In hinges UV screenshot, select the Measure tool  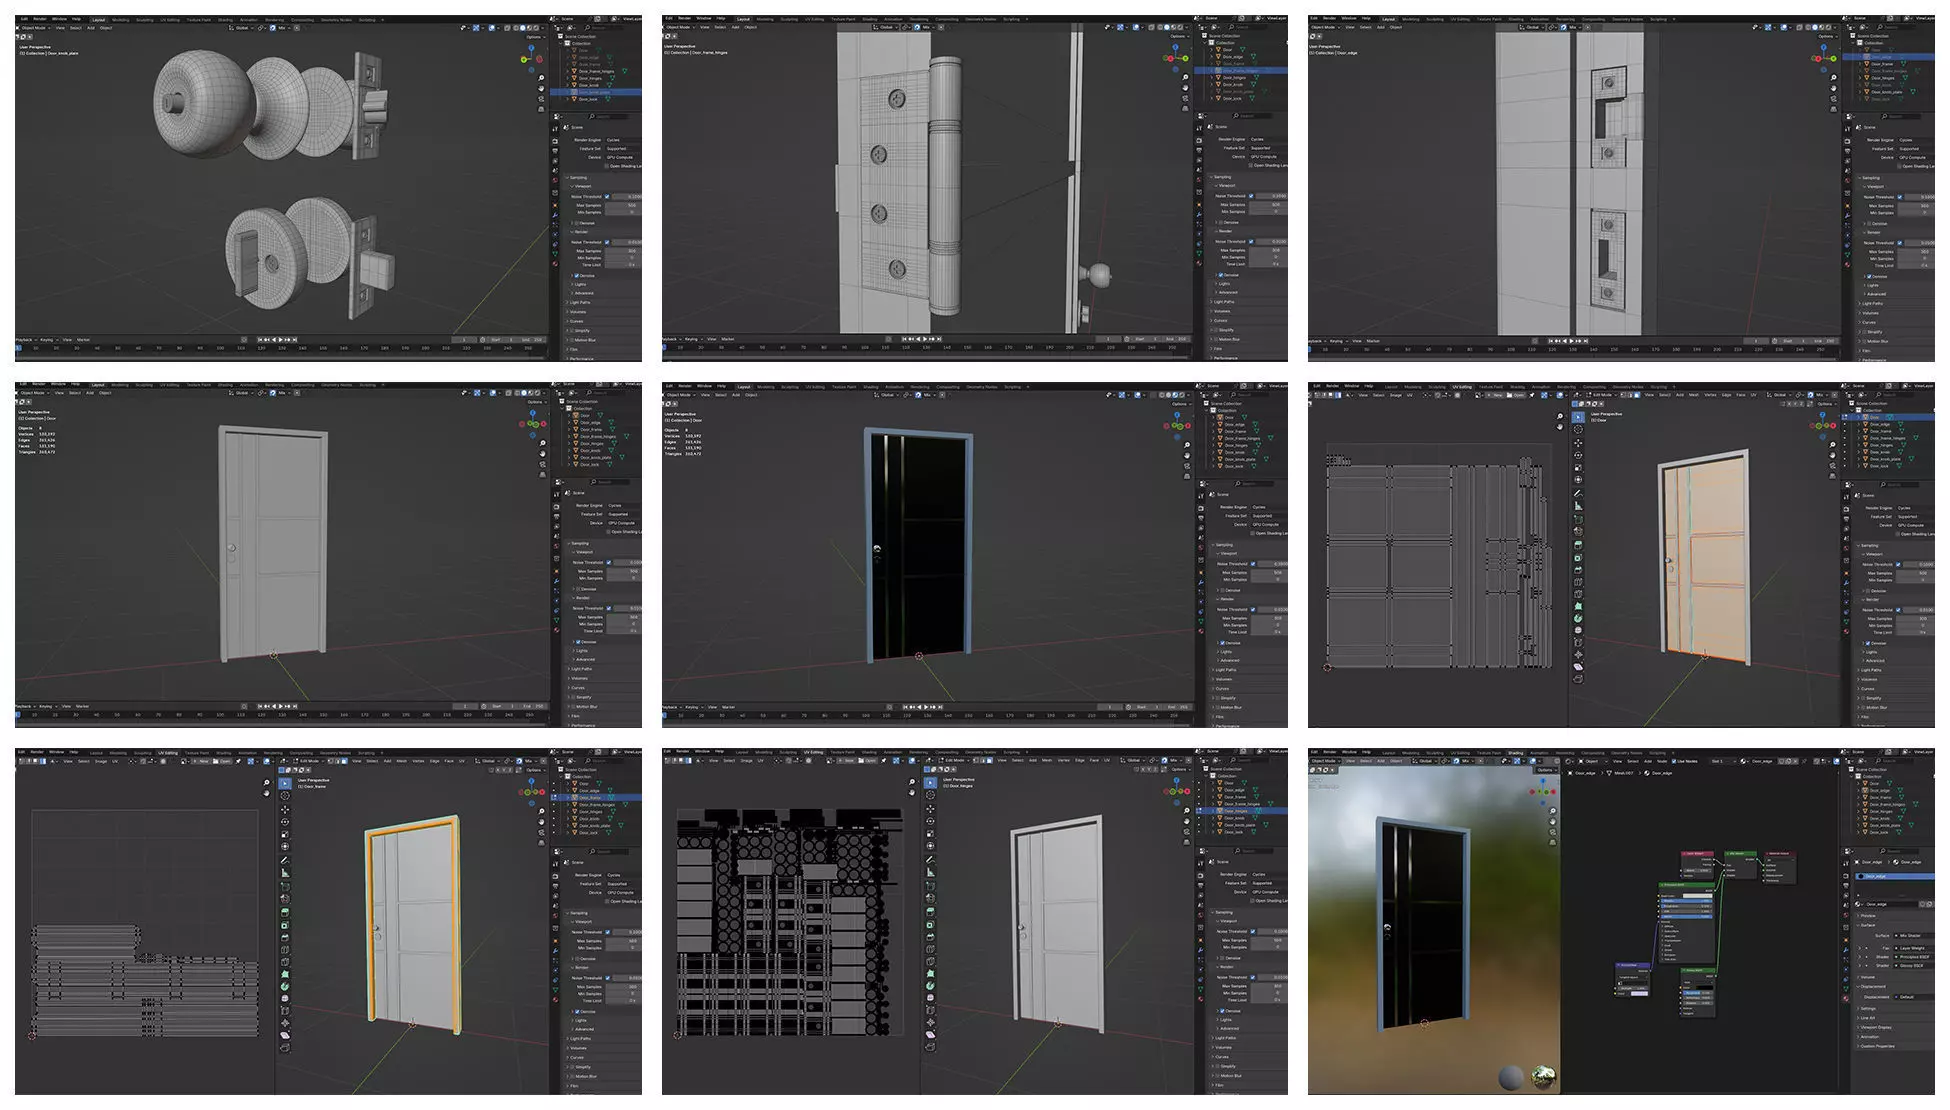(930, 872)
